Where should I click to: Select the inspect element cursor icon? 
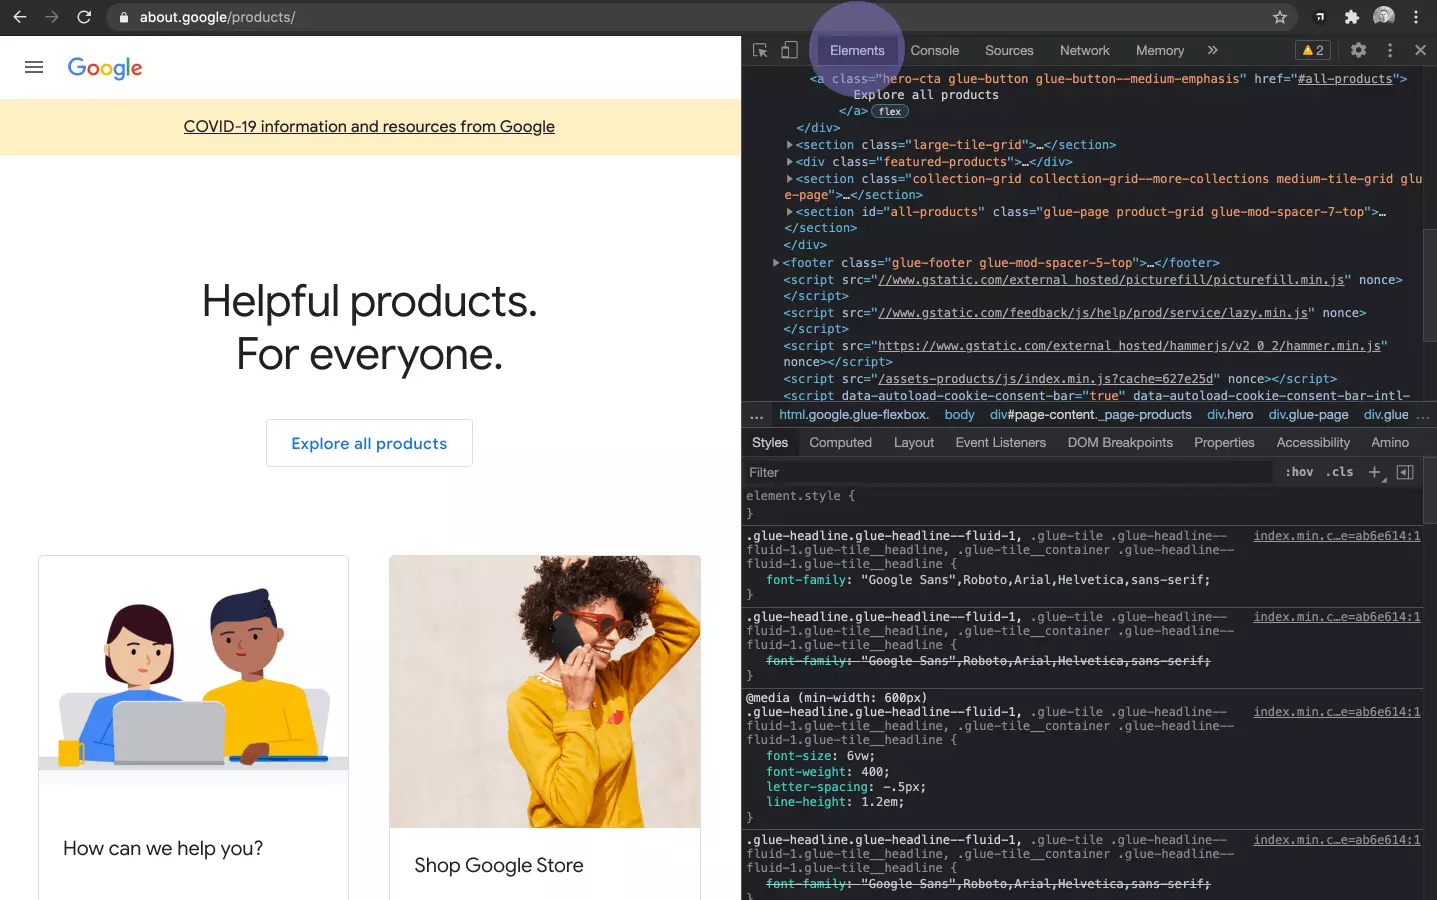coord(759,49)
